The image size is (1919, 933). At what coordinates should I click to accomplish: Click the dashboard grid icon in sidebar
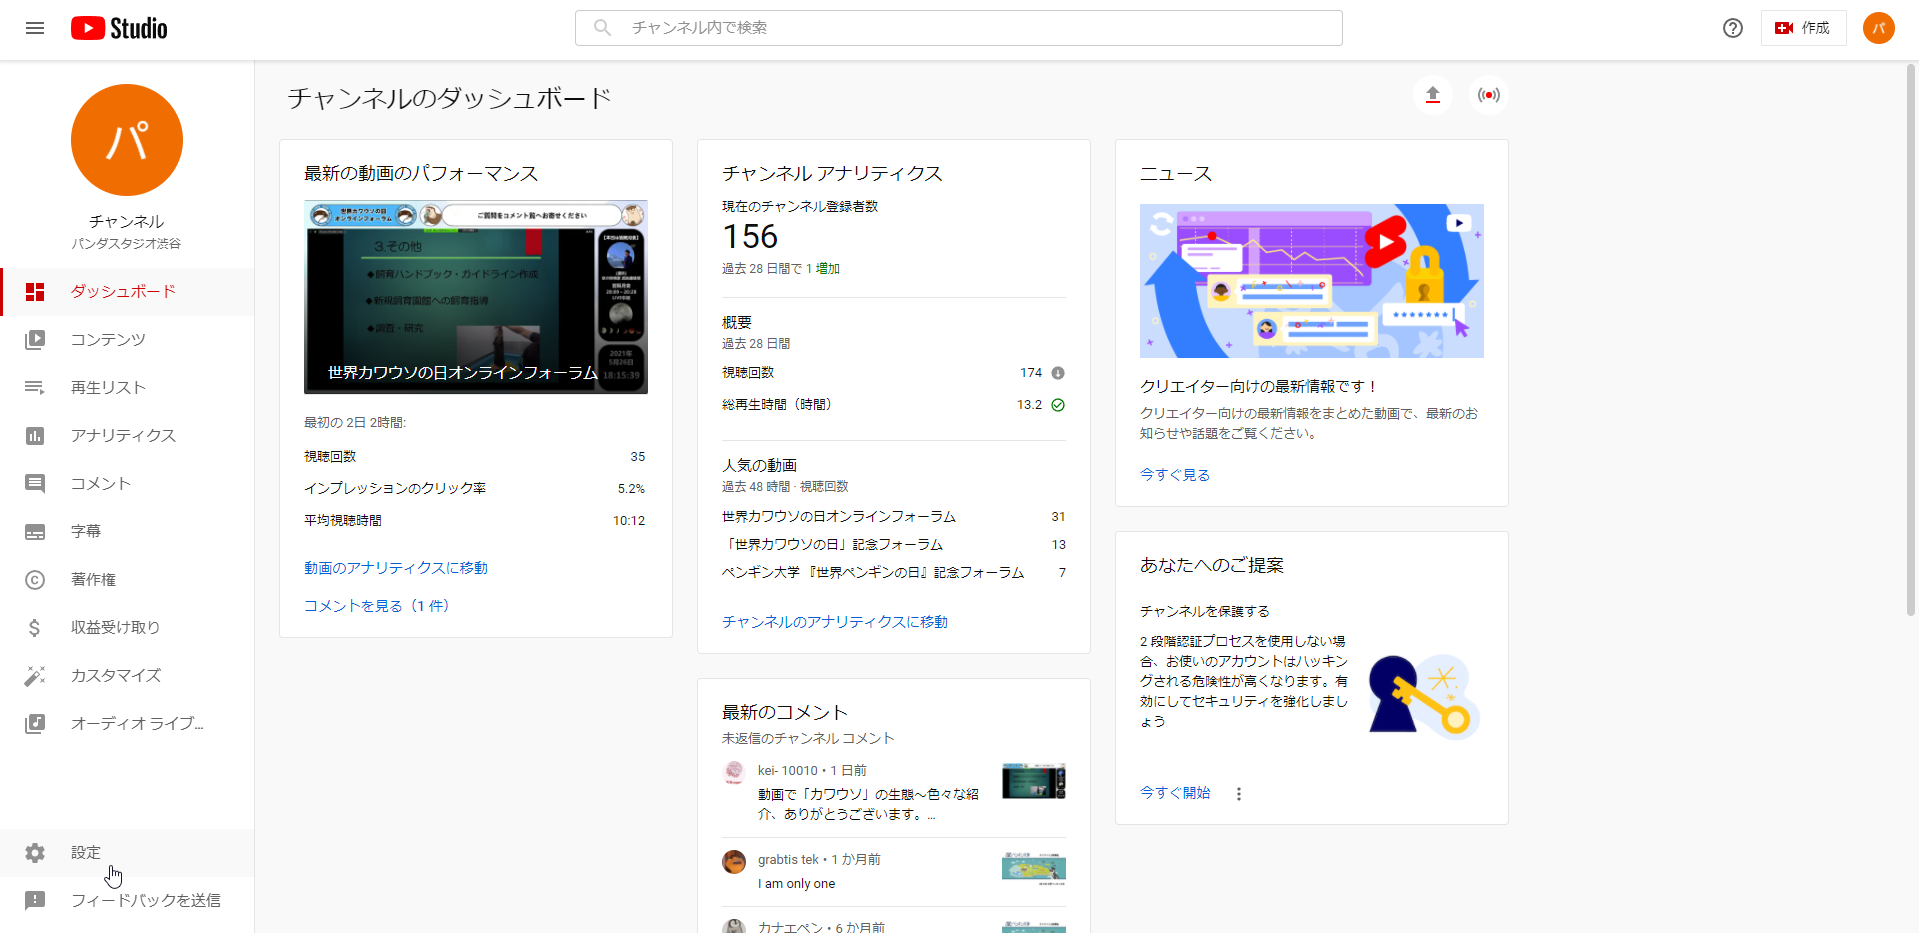pos(35,292)
